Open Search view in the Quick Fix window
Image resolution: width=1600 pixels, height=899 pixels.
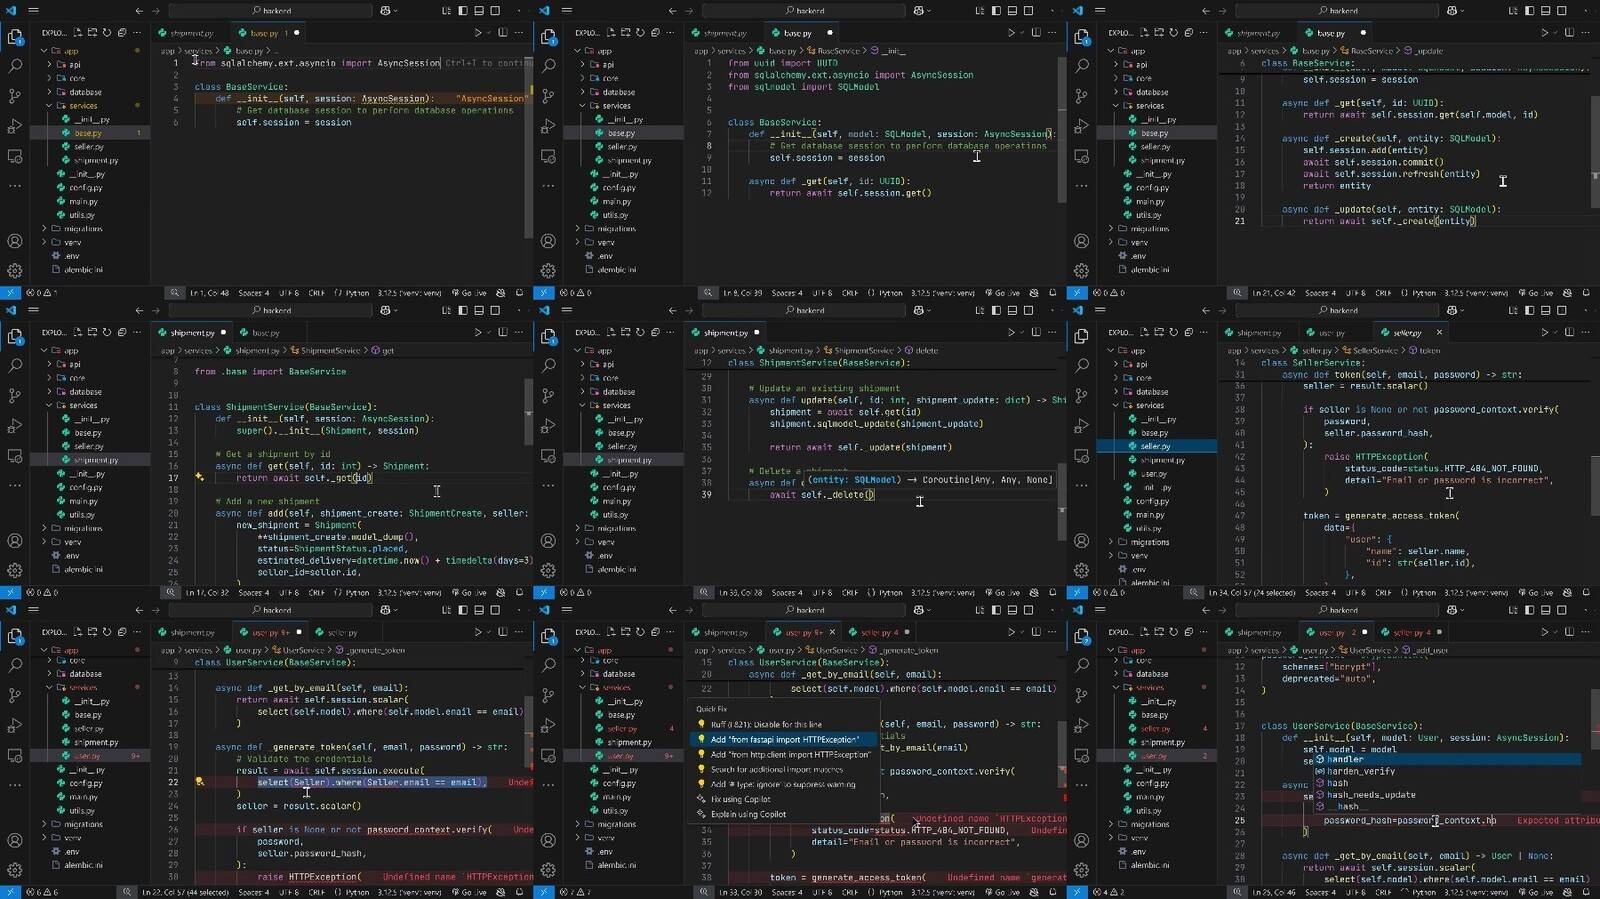point(549,665)
